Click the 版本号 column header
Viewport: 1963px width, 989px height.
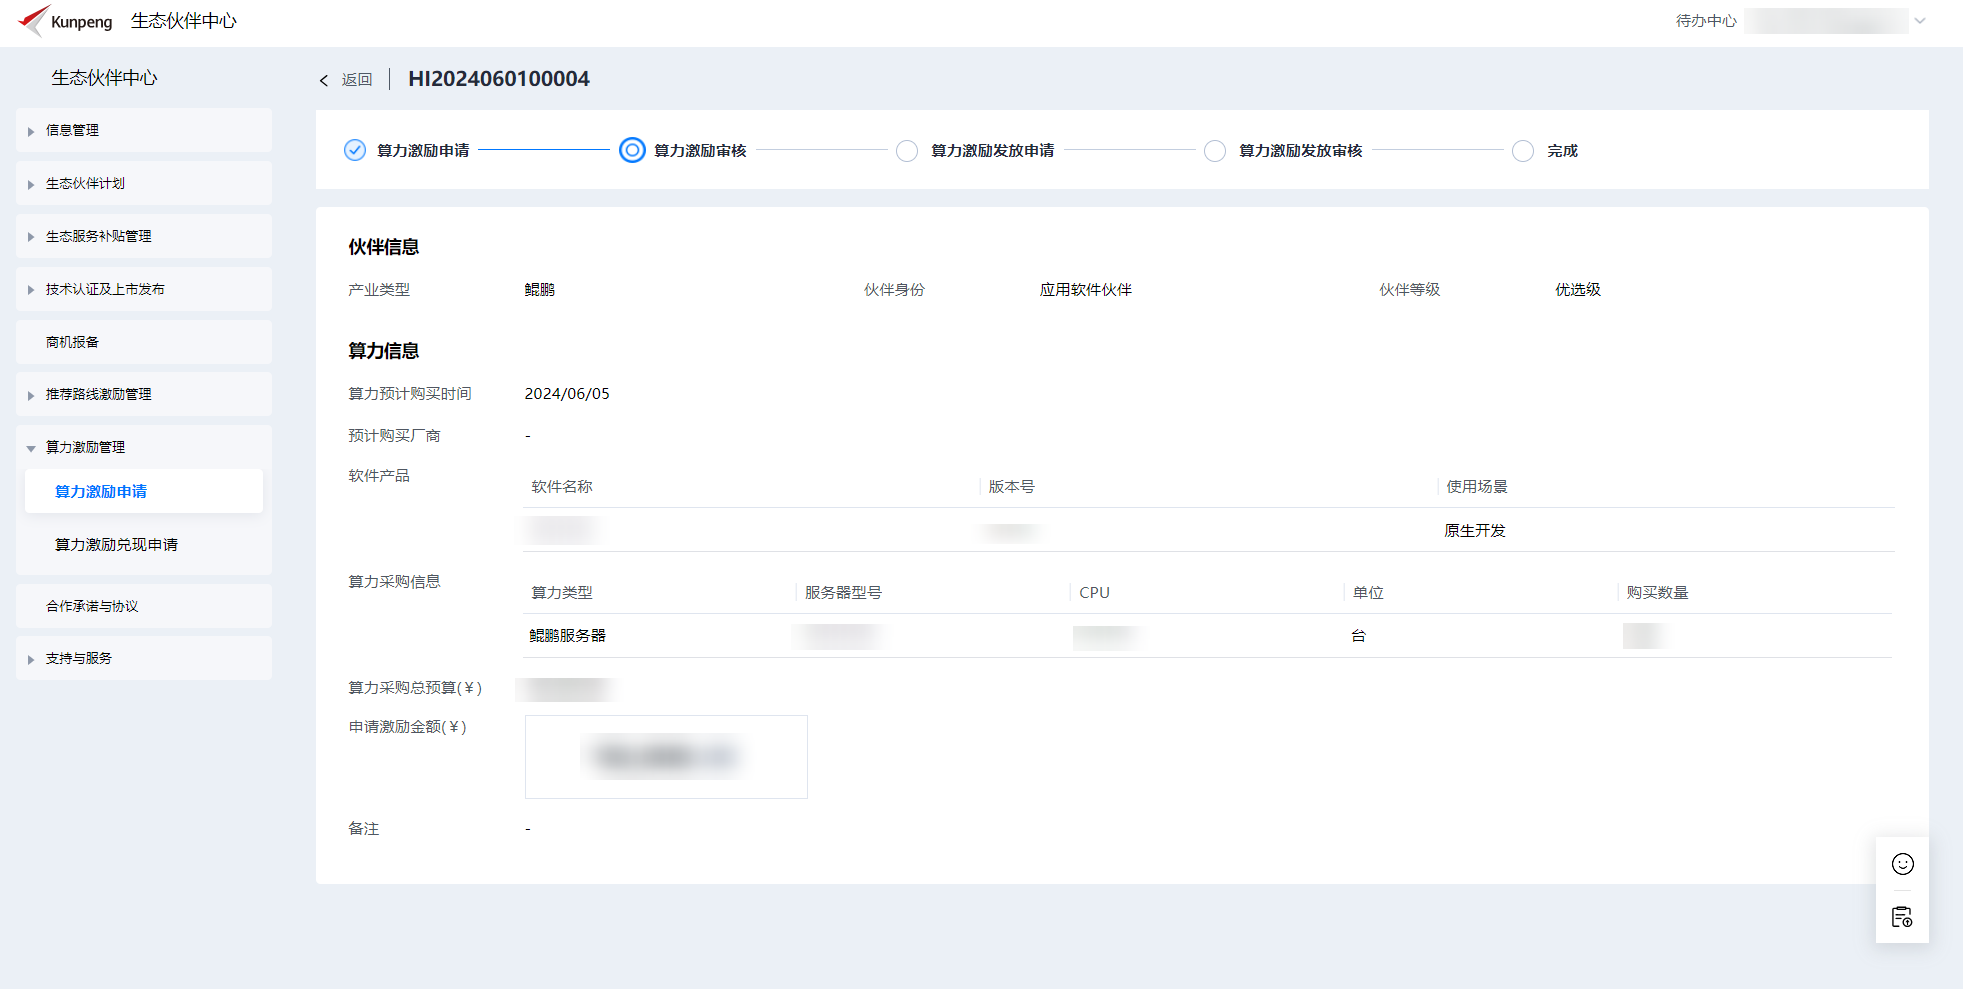[x=1012, y=486]
